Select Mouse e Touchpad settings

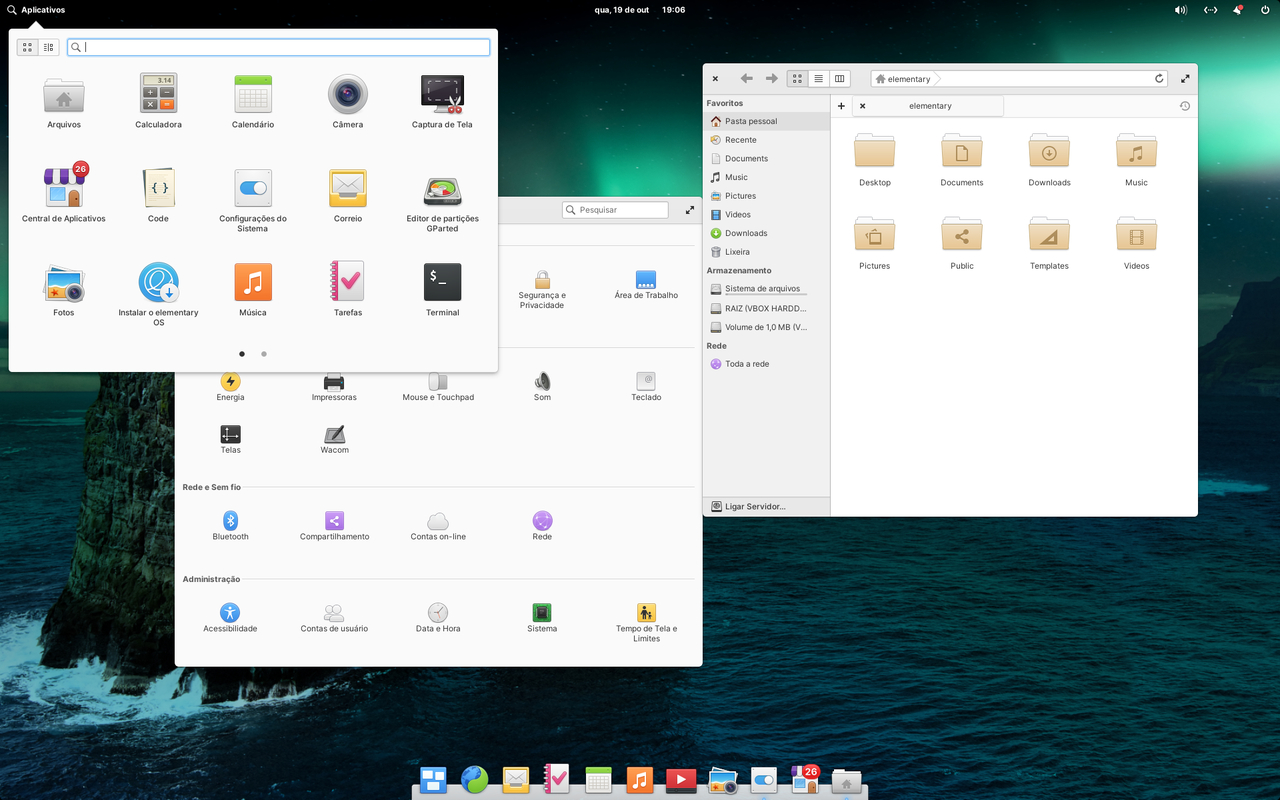pos(437,383)
